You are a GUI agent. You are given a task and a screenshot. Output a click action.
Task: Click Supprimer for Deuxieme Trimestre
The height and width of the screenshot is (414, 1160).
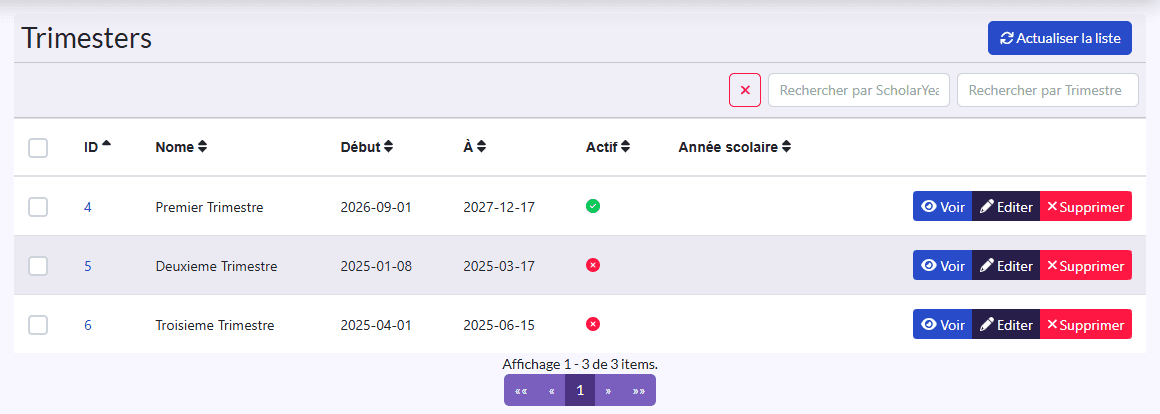pos(1086,265)
